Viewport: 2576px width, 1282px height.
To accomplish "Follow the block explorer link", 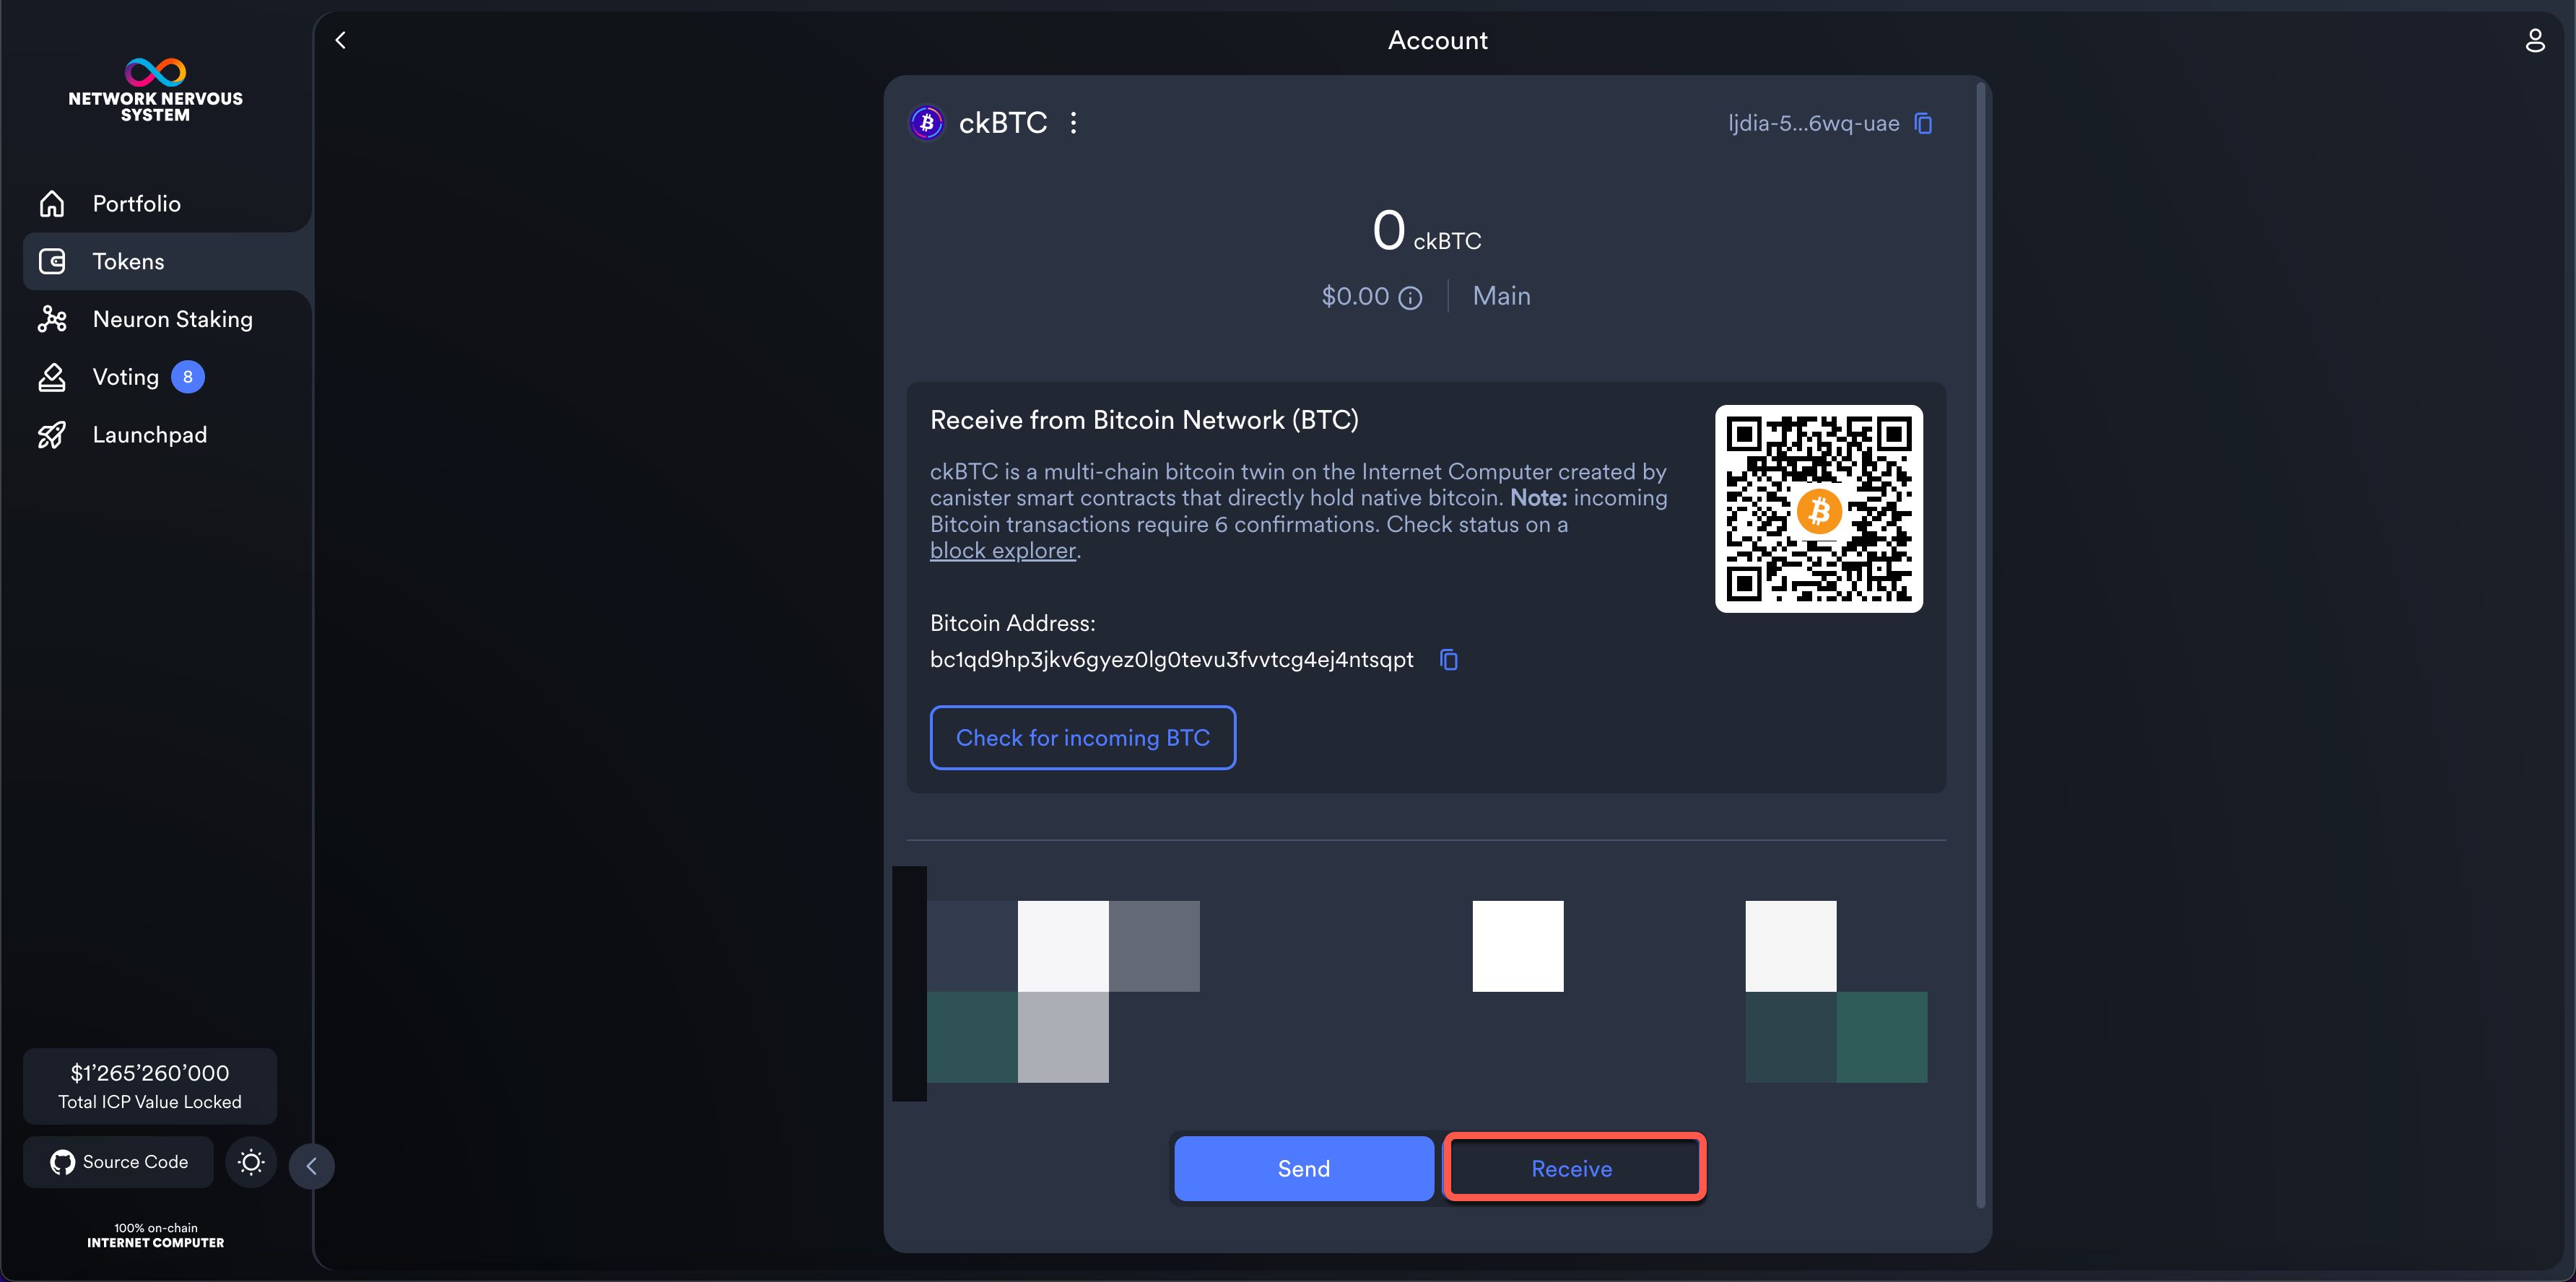I will (1002, 551).
